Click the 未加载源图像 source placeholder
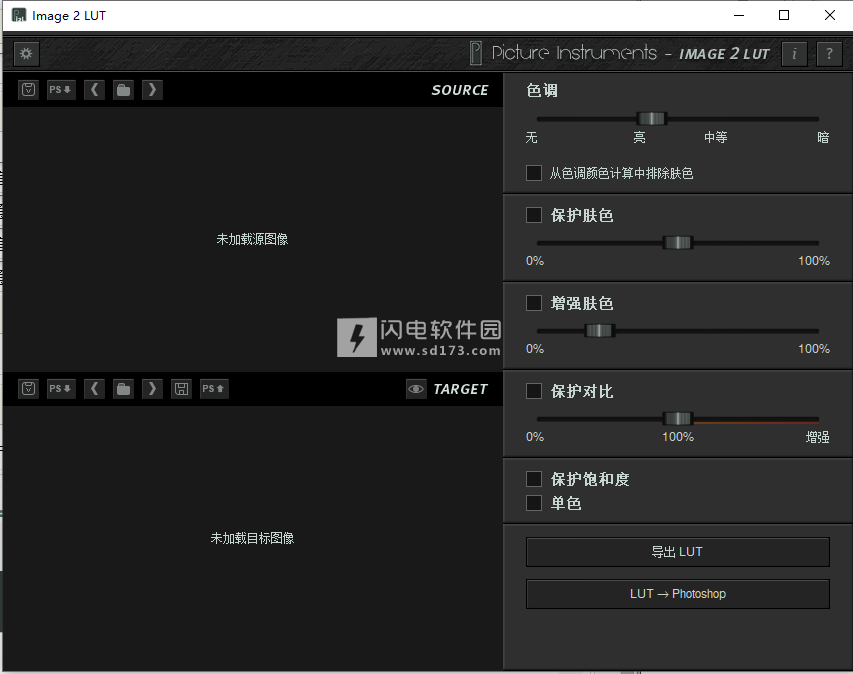853x674 pixels. 252,239
